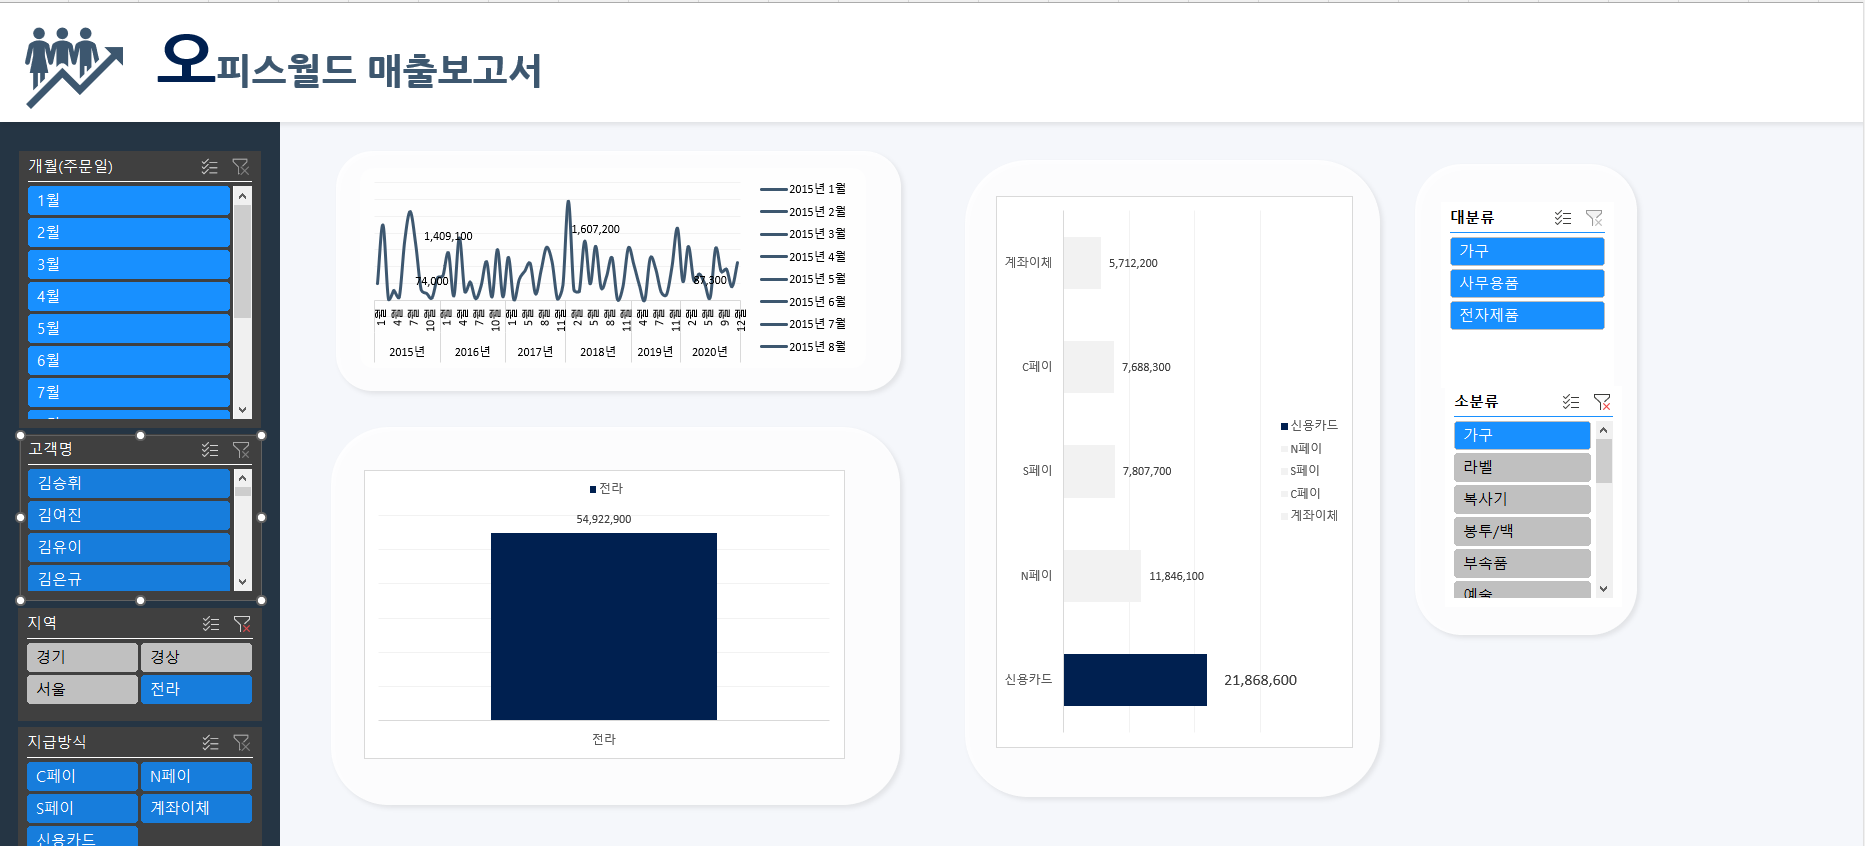This screenshot has width=1865, height=846.
Task: Toggle multi-select in 지급방식 slicer
Action: pyautogui.click(x=210, y=743)
